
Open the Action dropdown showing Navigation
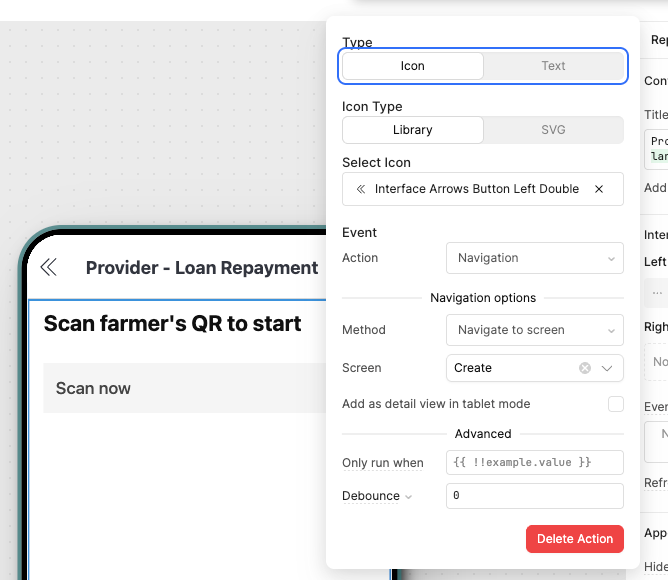coord(534,258)
